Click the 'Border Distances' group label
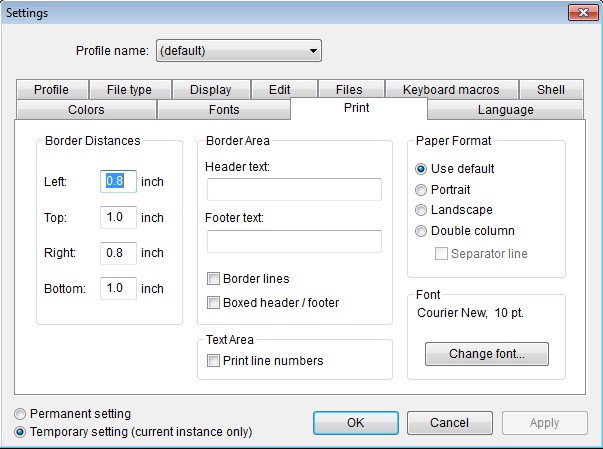 [93, 141]
